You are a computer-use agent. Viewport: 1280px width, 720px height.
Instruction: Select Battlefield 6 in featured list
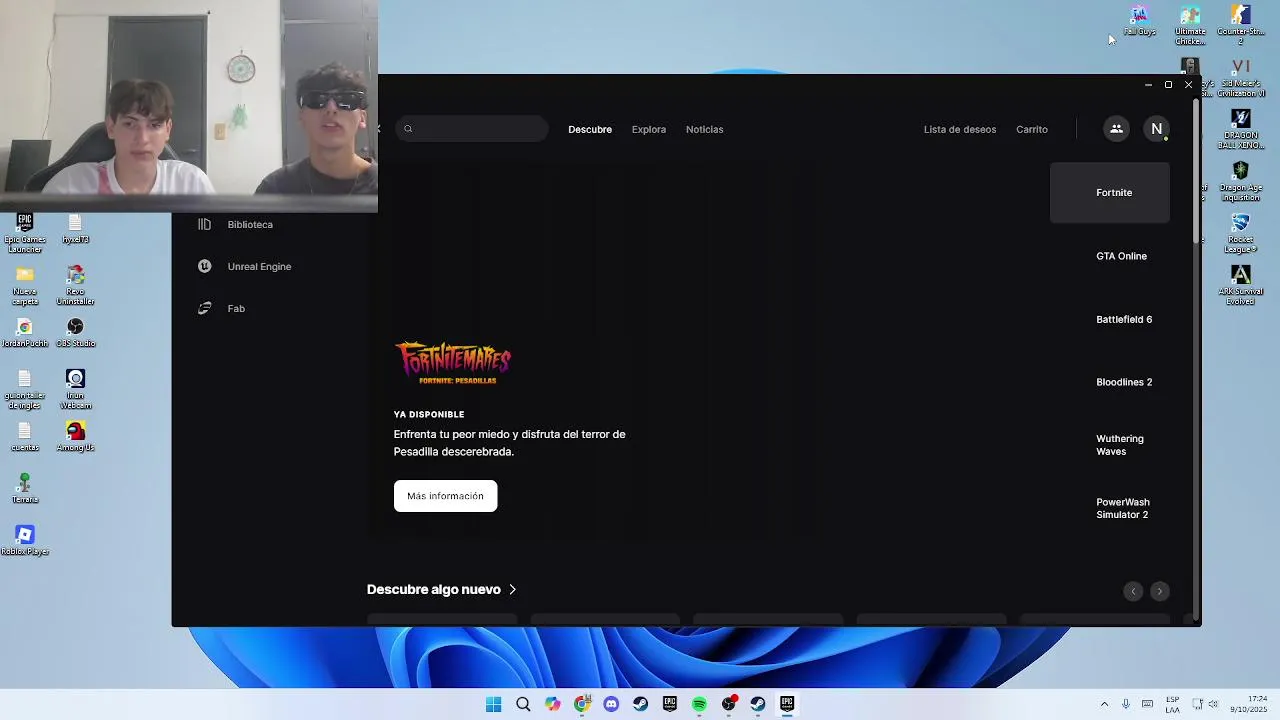coord(1110,319)
